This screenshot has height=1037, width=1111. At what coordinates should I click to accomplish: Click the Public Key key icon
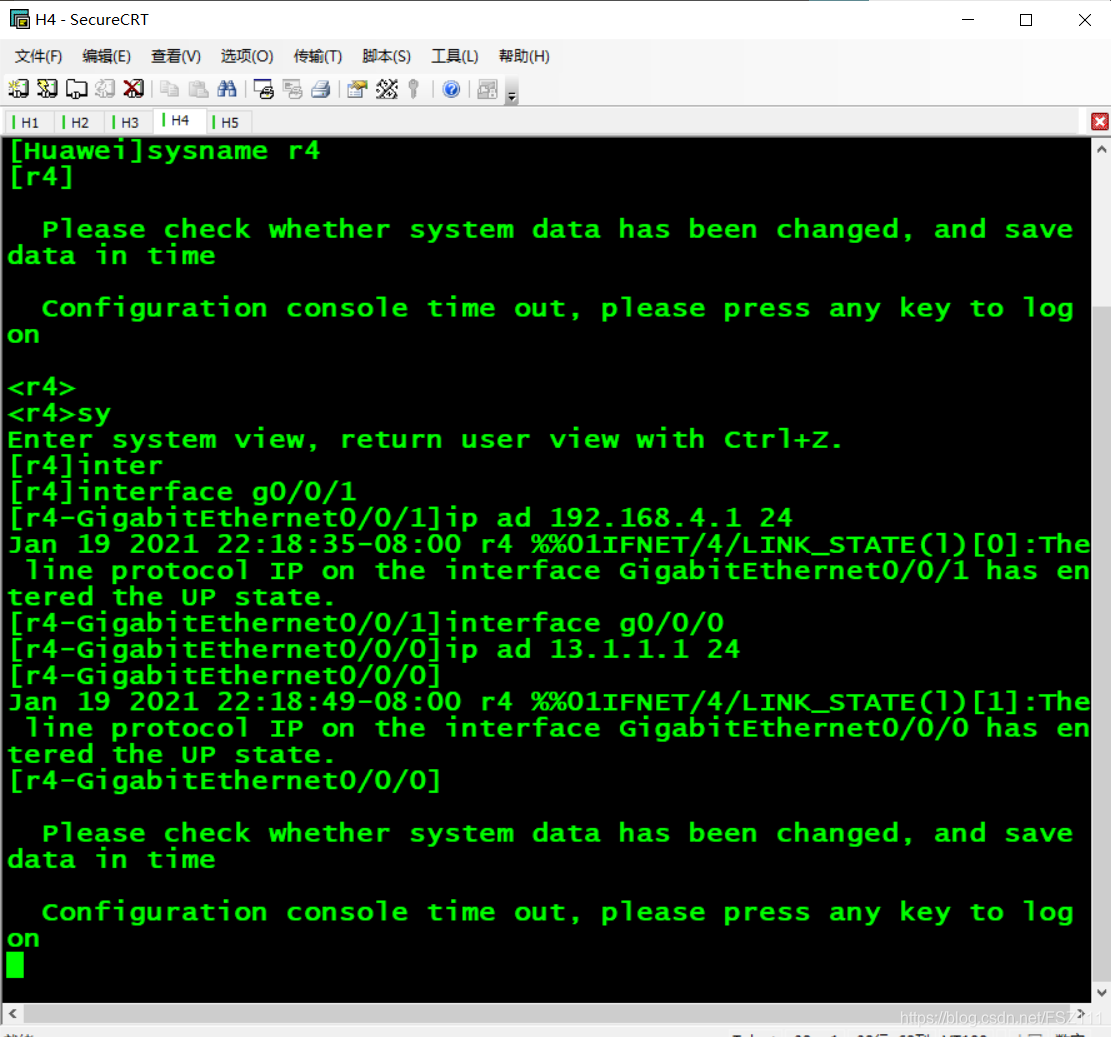pyautogui.click(x=414, y=89)
